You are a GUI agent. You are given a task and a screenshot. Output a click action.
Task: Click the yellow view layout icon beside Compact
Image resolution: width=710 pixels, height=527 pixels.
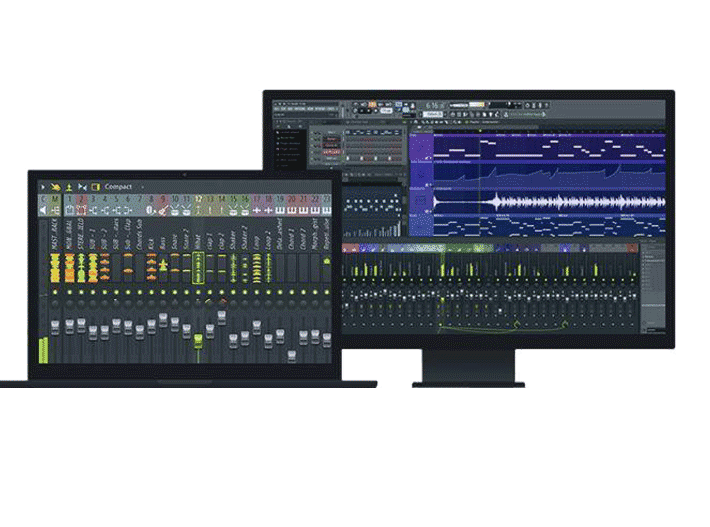(x=95, y=187)
